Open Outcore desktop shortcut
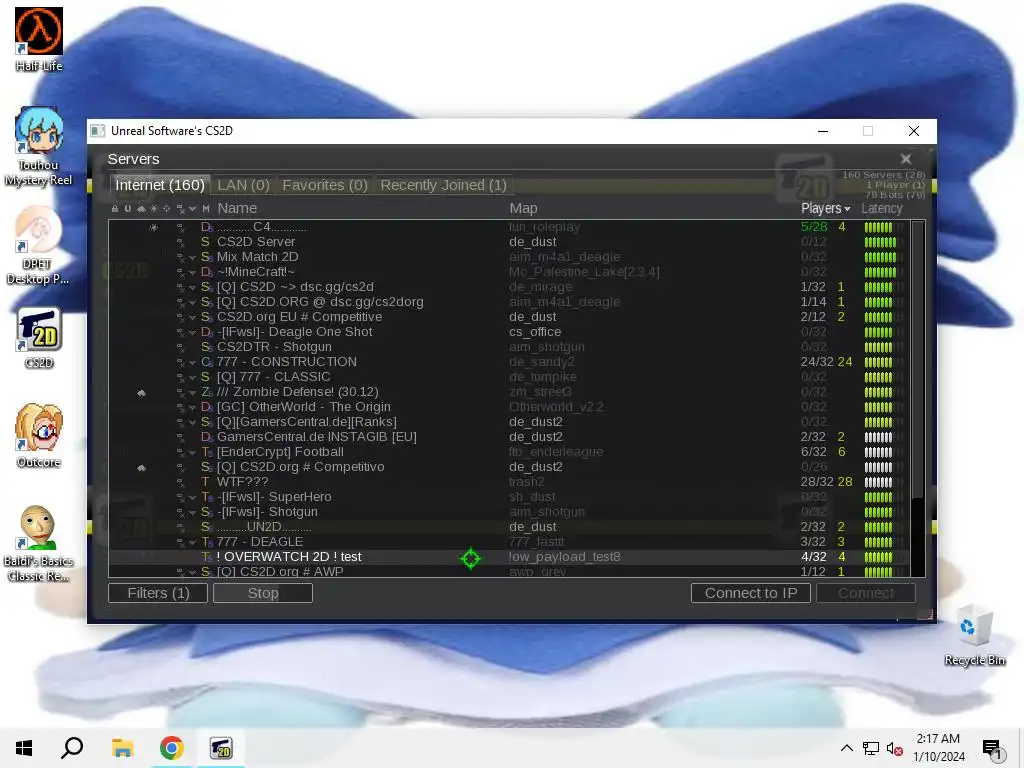Screen dimensions: 1024x768 pos(39,436)
